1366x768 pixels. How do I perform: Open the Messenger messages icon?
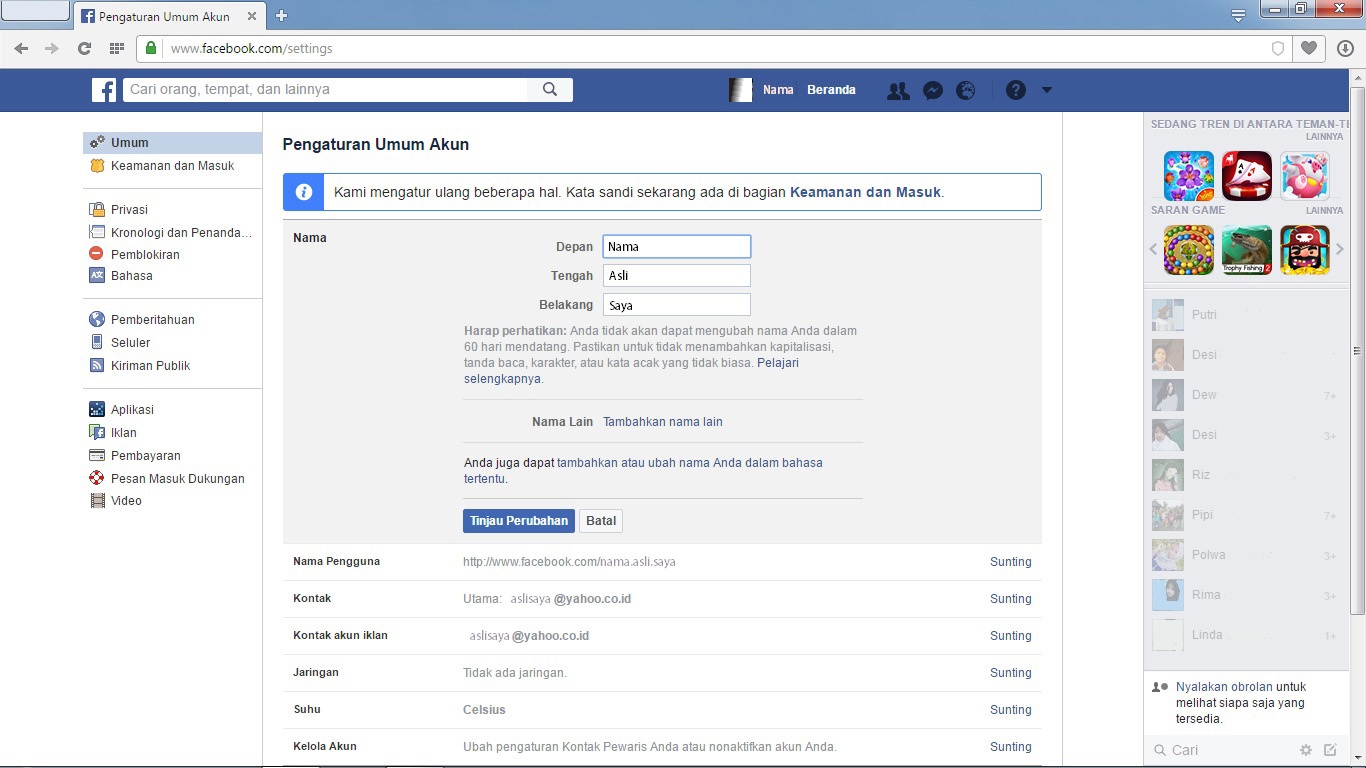coord(932,90)
